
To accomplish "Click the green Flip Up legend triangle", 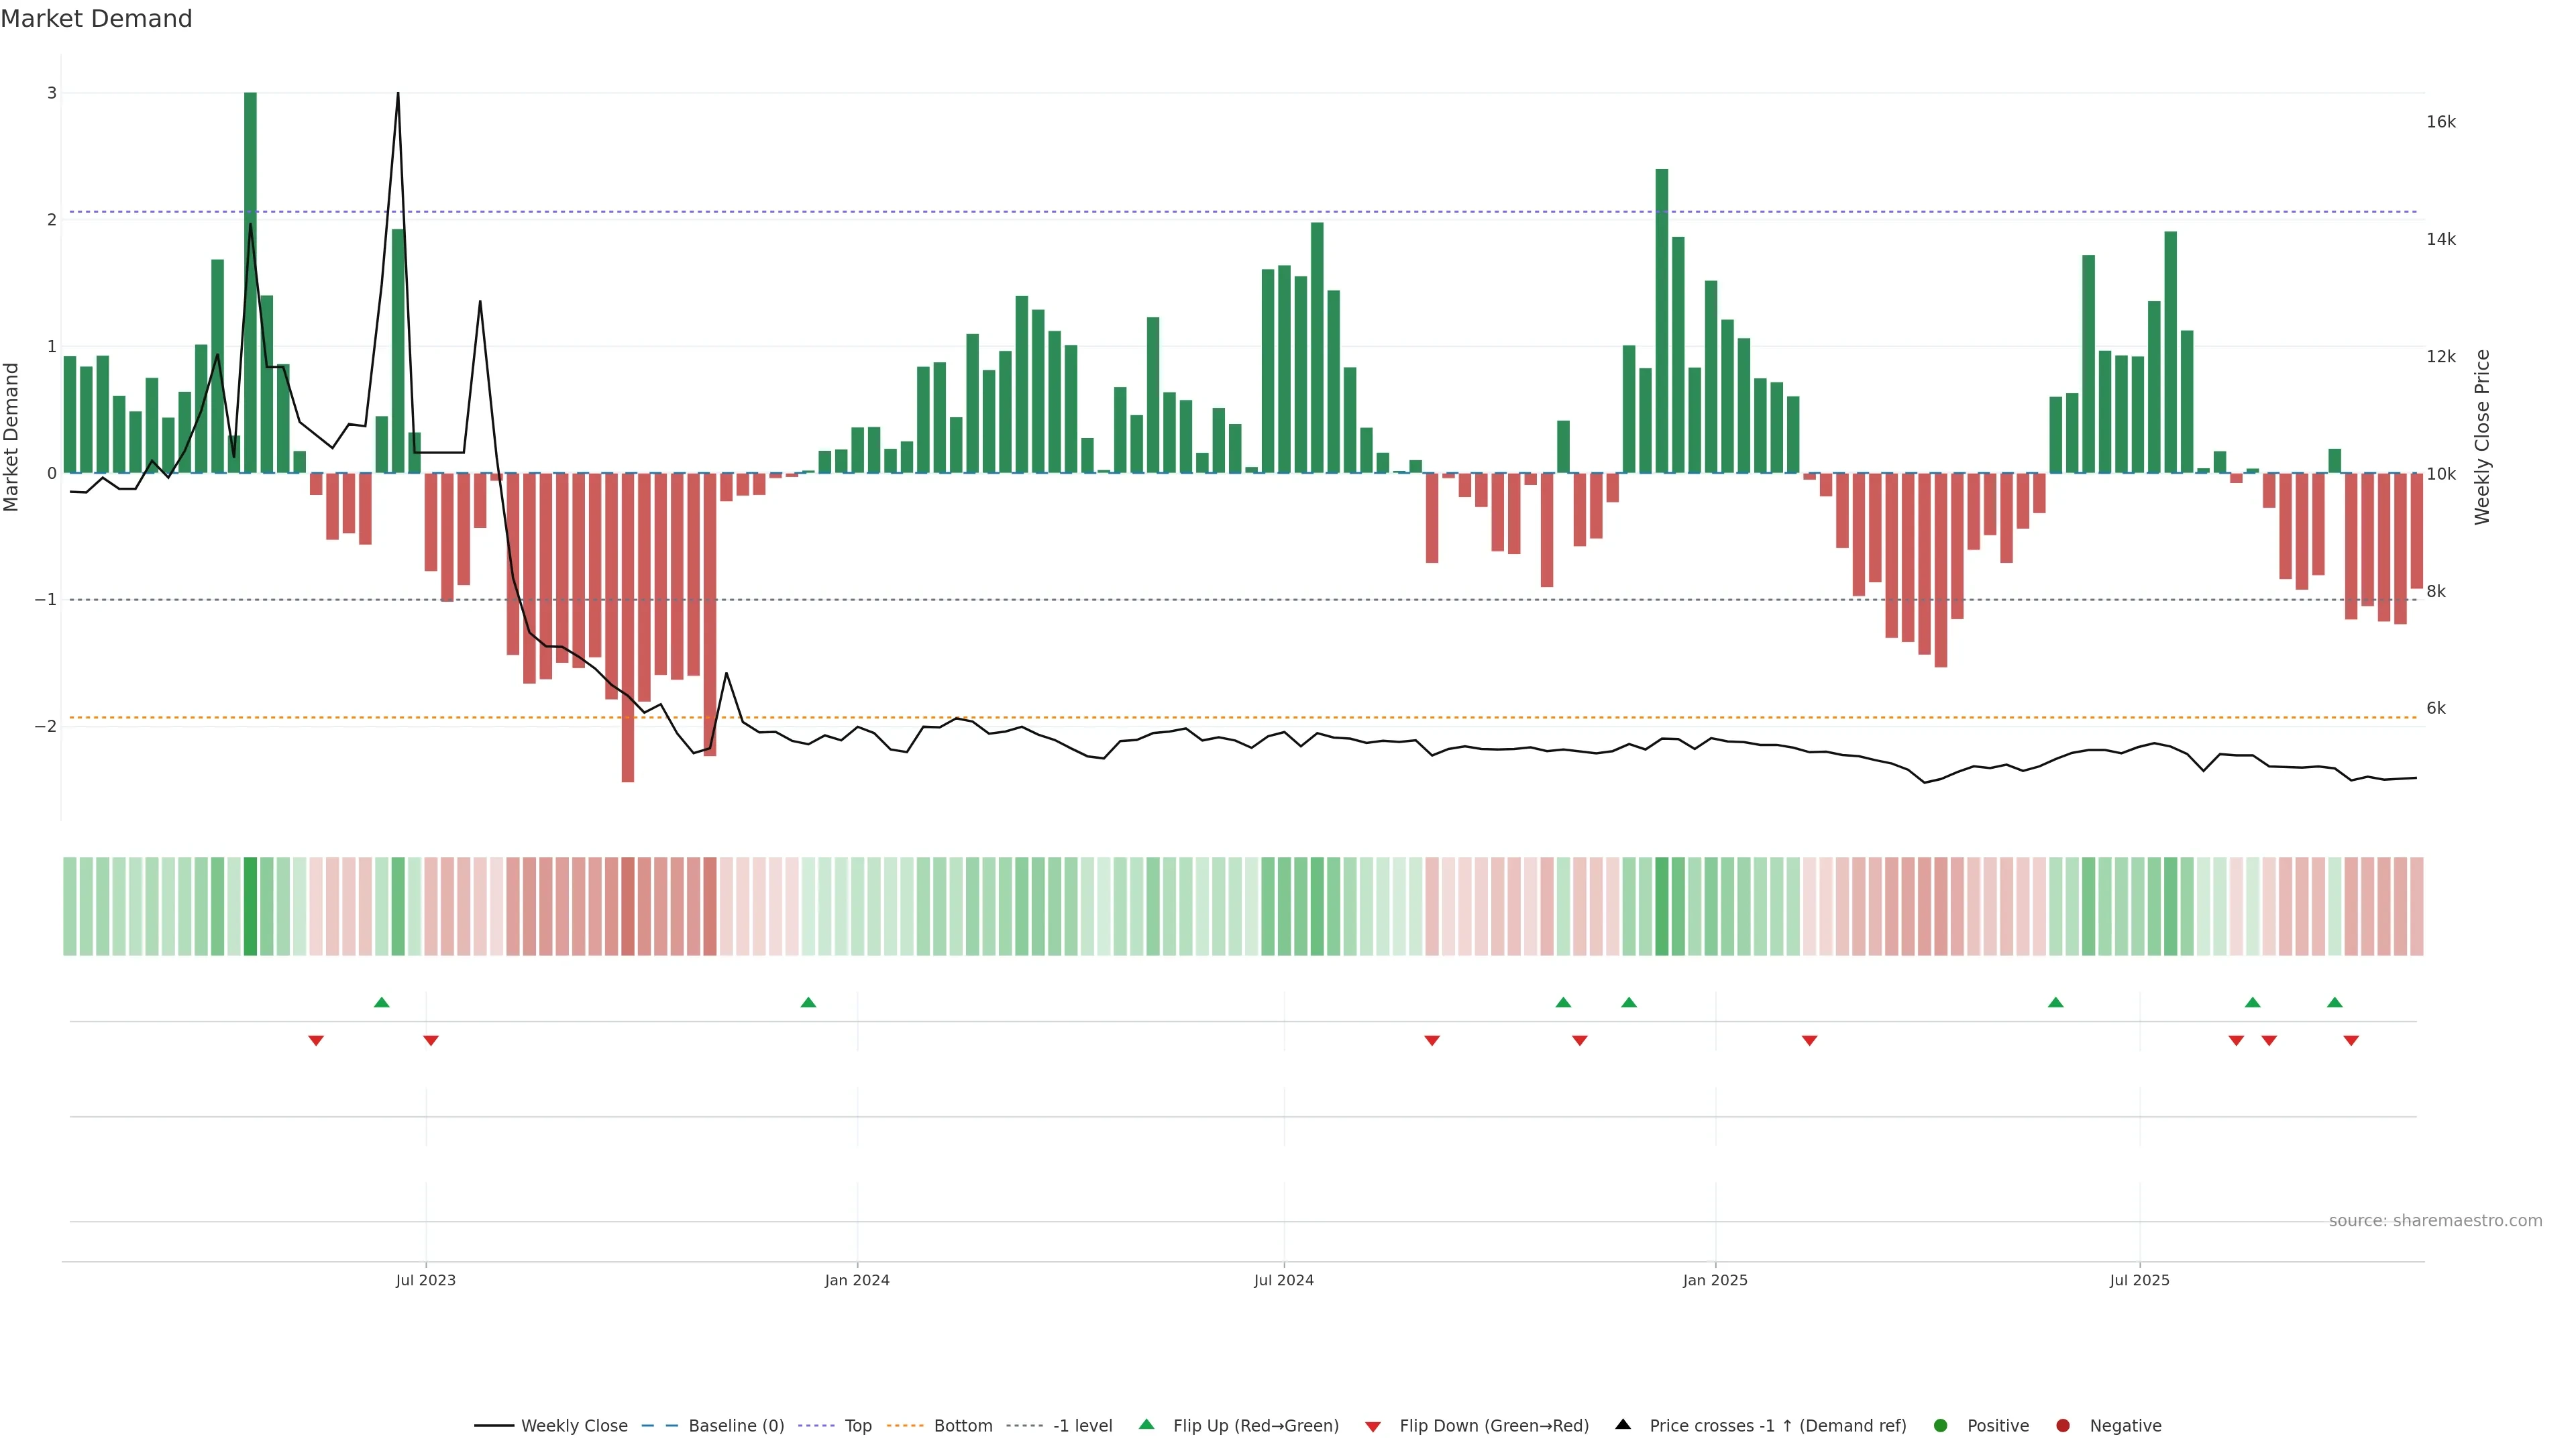I will pyautogui.click(x=1147, y=1424).
